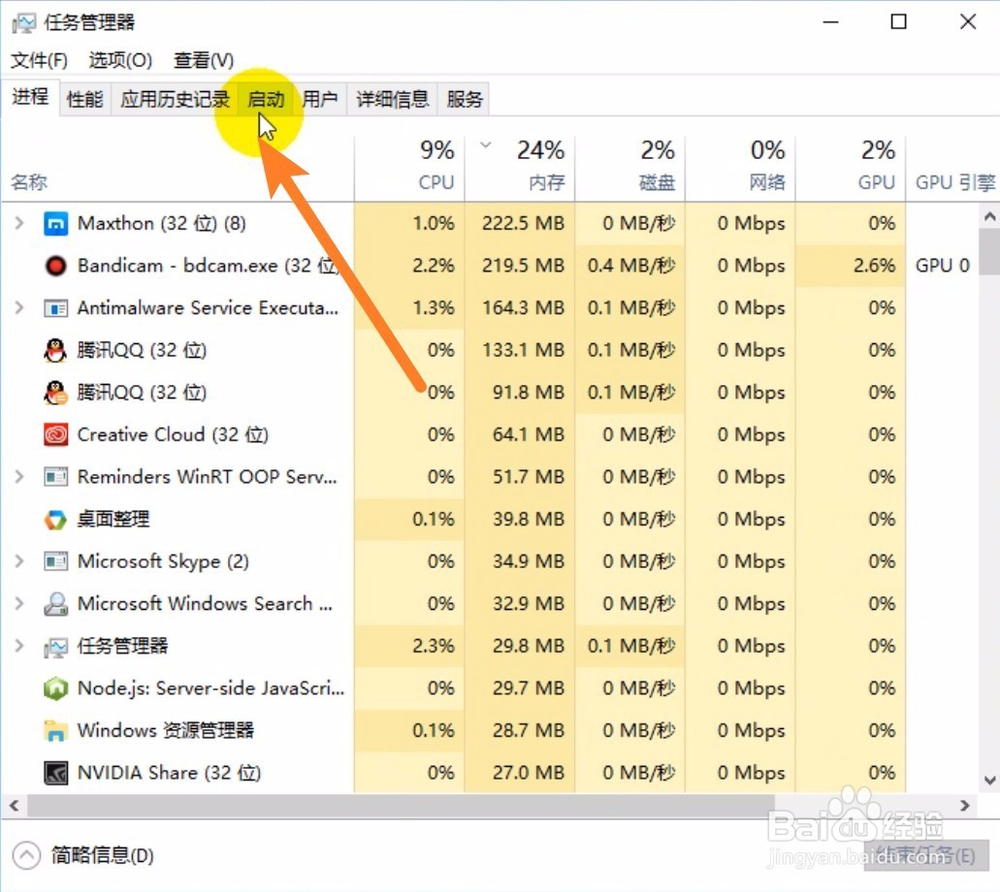Expand Reminders WinRT OOP Server group
The height and width of the screenshot is (892, 1000).
click(19, 477)
